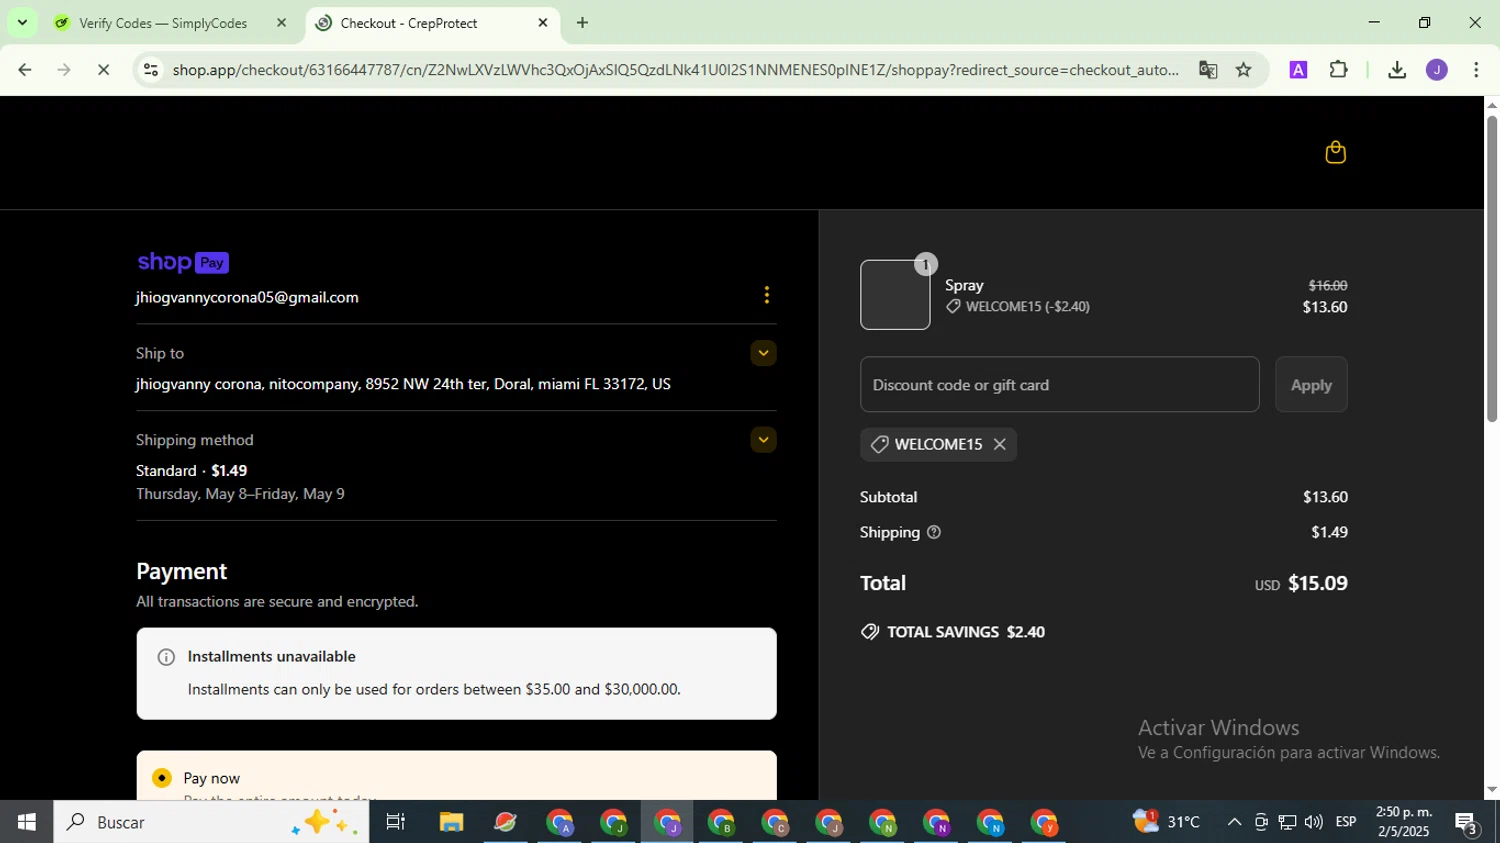The width and height of the screenshot is (1500, 843).
Task: Click the Total Savings tag icon
Action: (870, 632)
